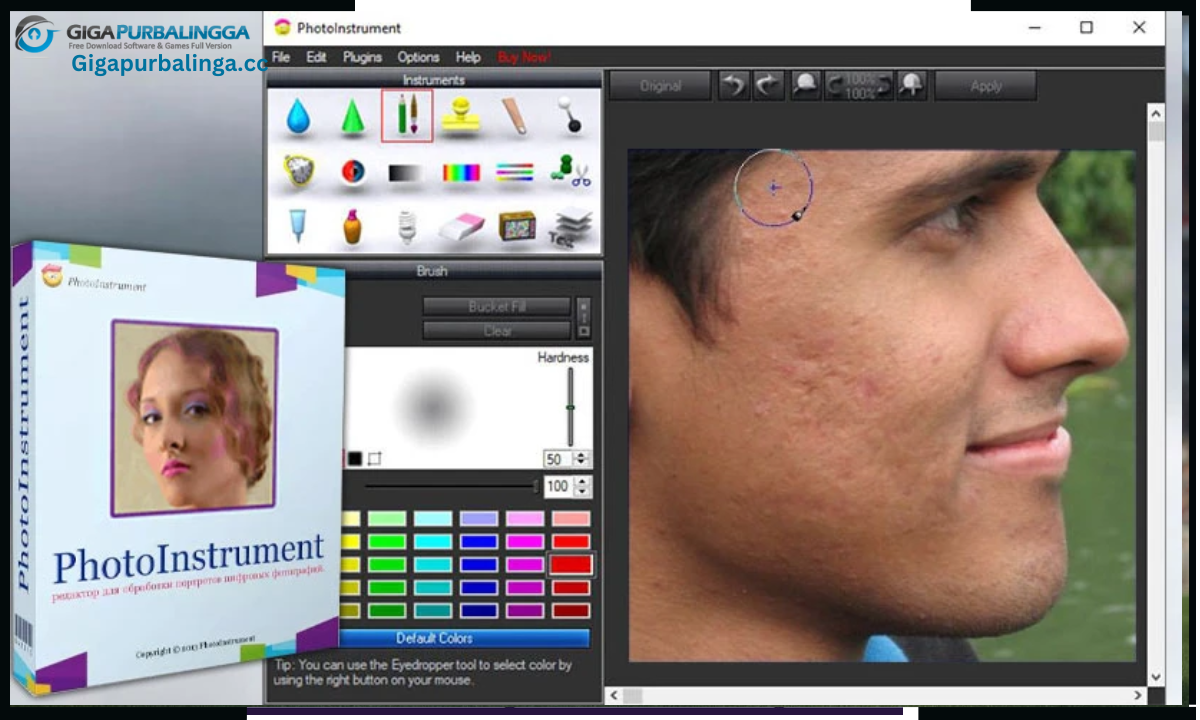Select the blue water drop Blur instrument
1200x720 pixels.
(298, 117)
